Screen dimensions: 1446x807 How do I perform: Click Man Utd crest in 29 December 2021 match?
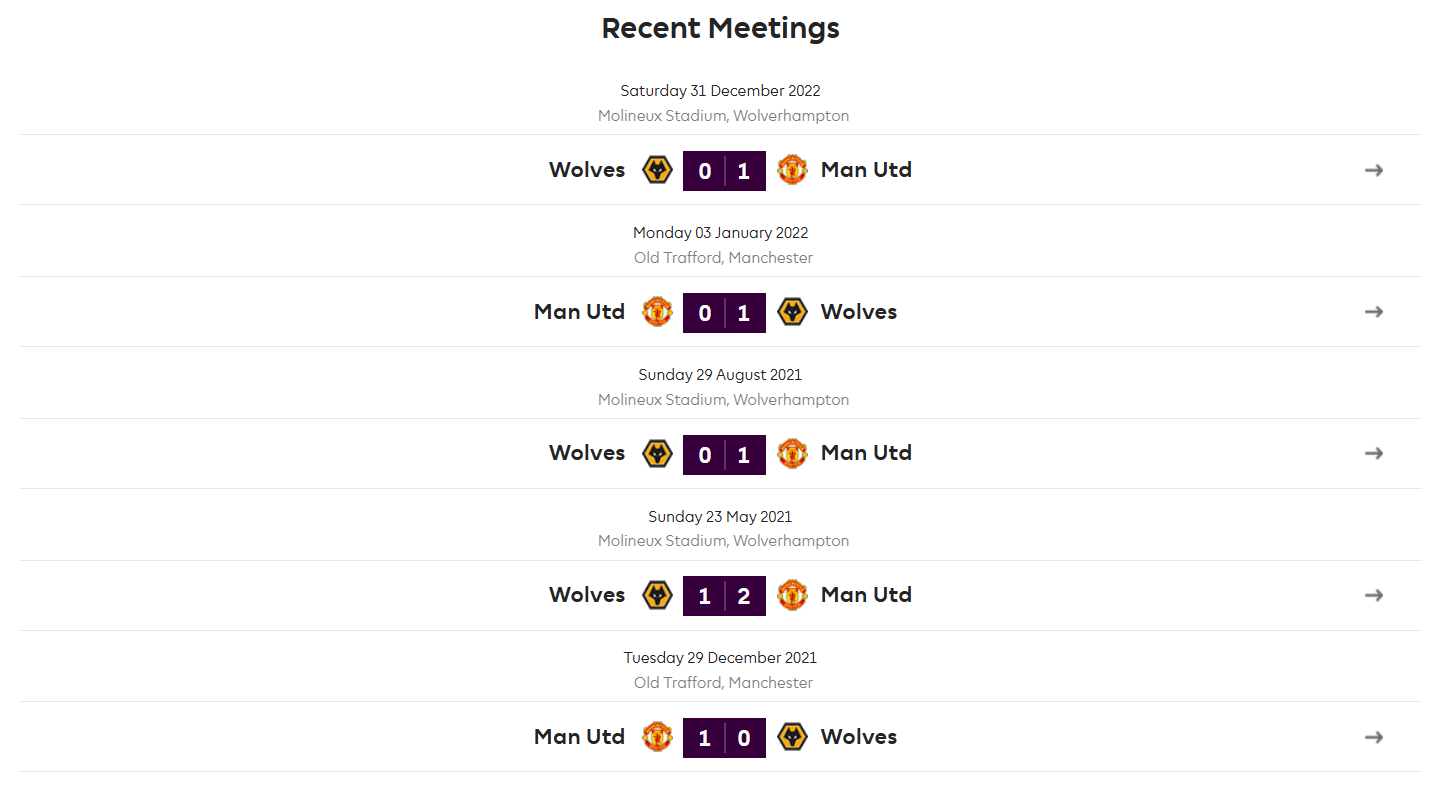pos(657,737)
